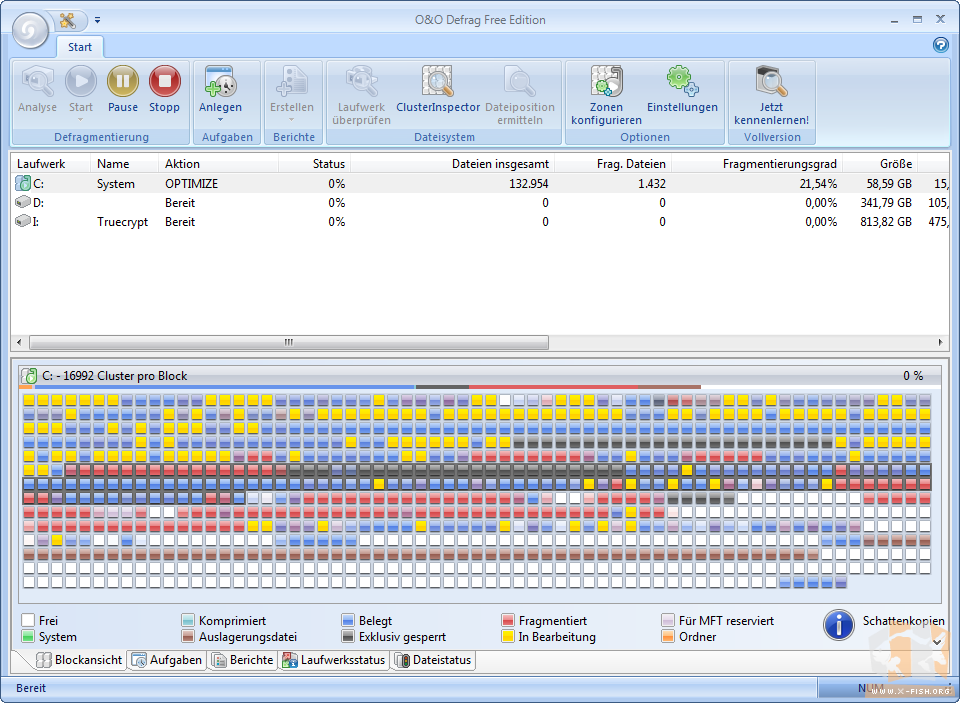
Task: Click the Für MFT reserviert legend swatch
Action: pyautogui.click(x=668, y=620)
